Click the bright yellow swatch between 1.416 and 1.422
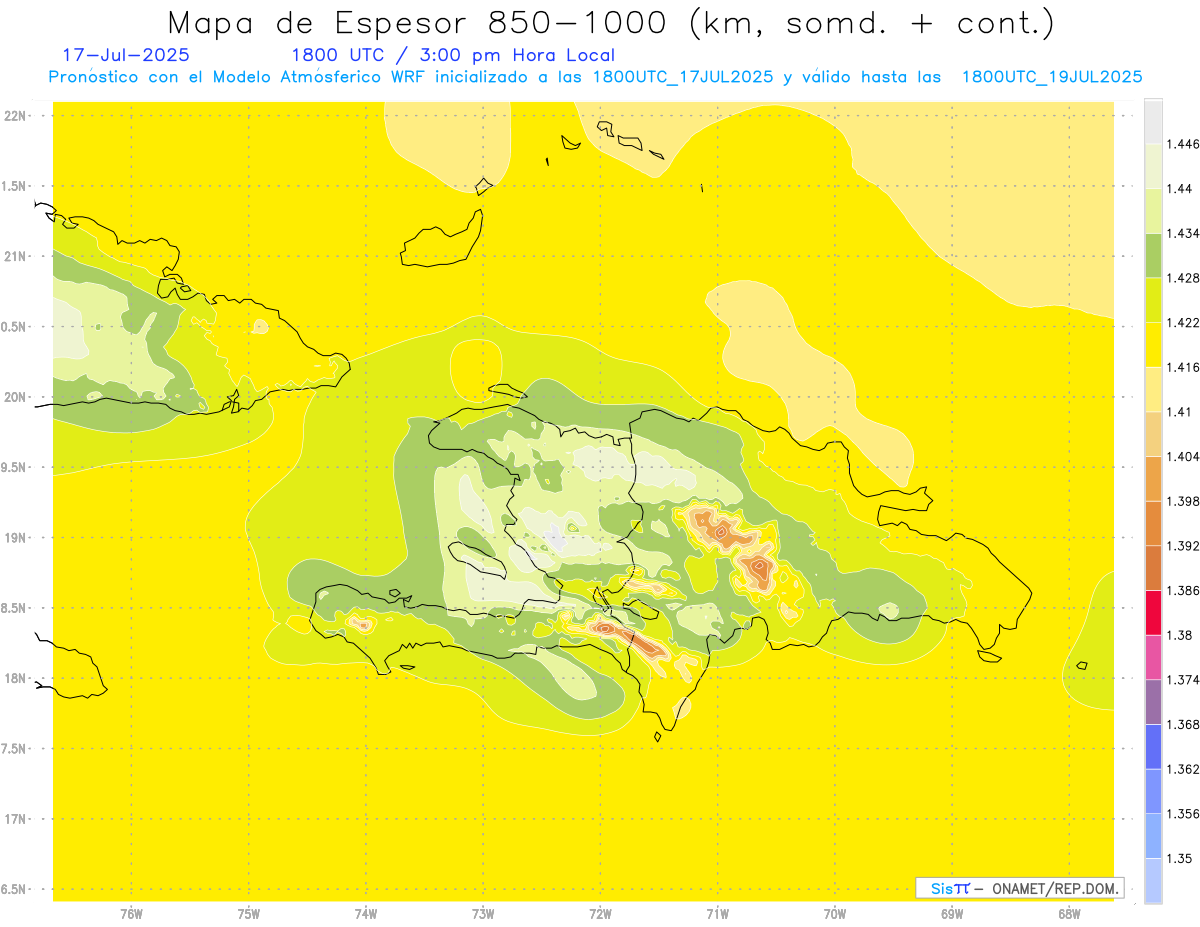1200x927 pixels. coord(1153,345)
